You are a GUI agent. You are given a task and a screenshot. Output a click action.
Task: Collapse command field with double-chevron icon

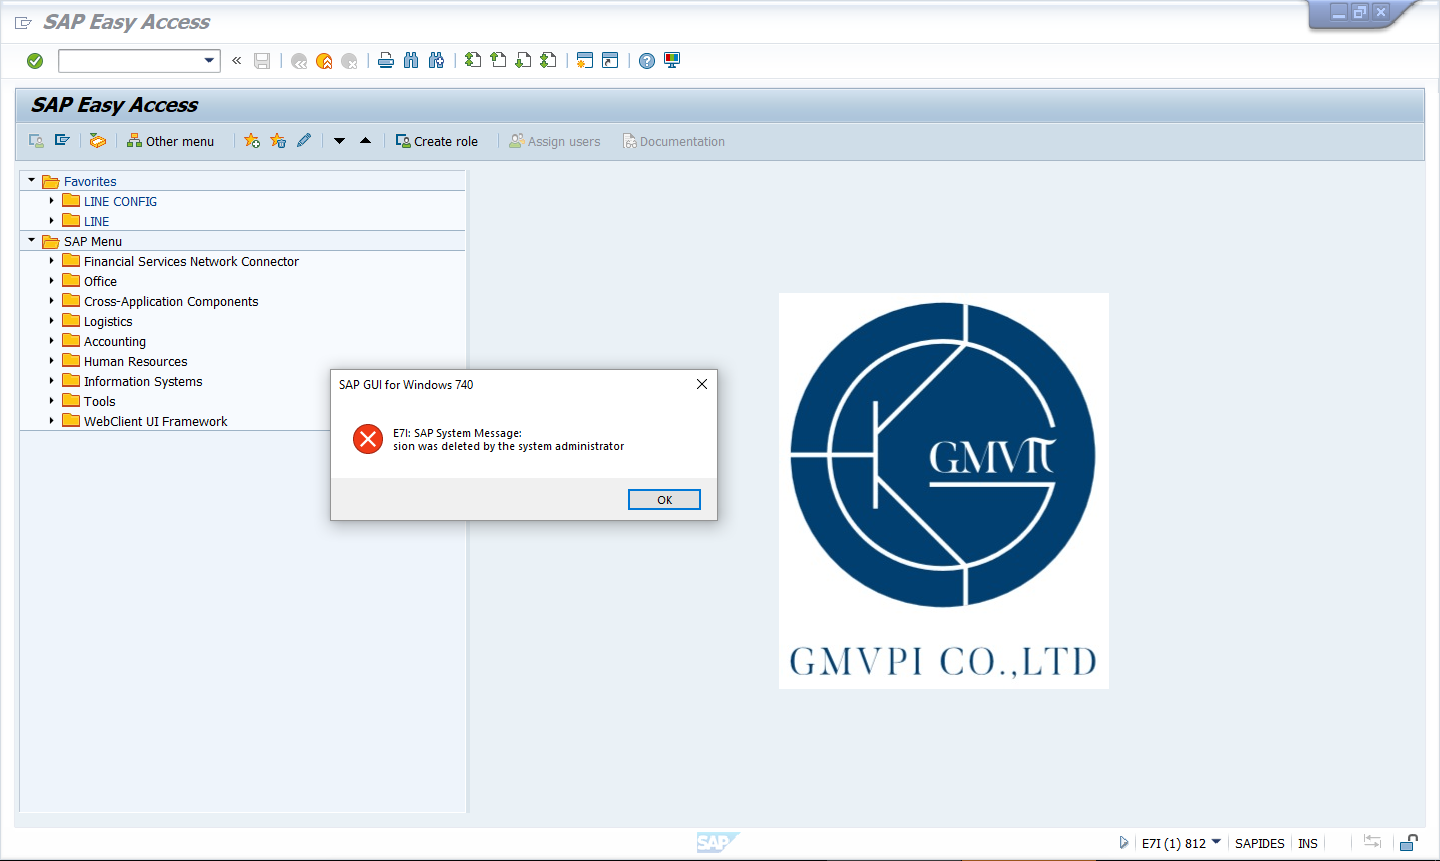click(237, 61)
